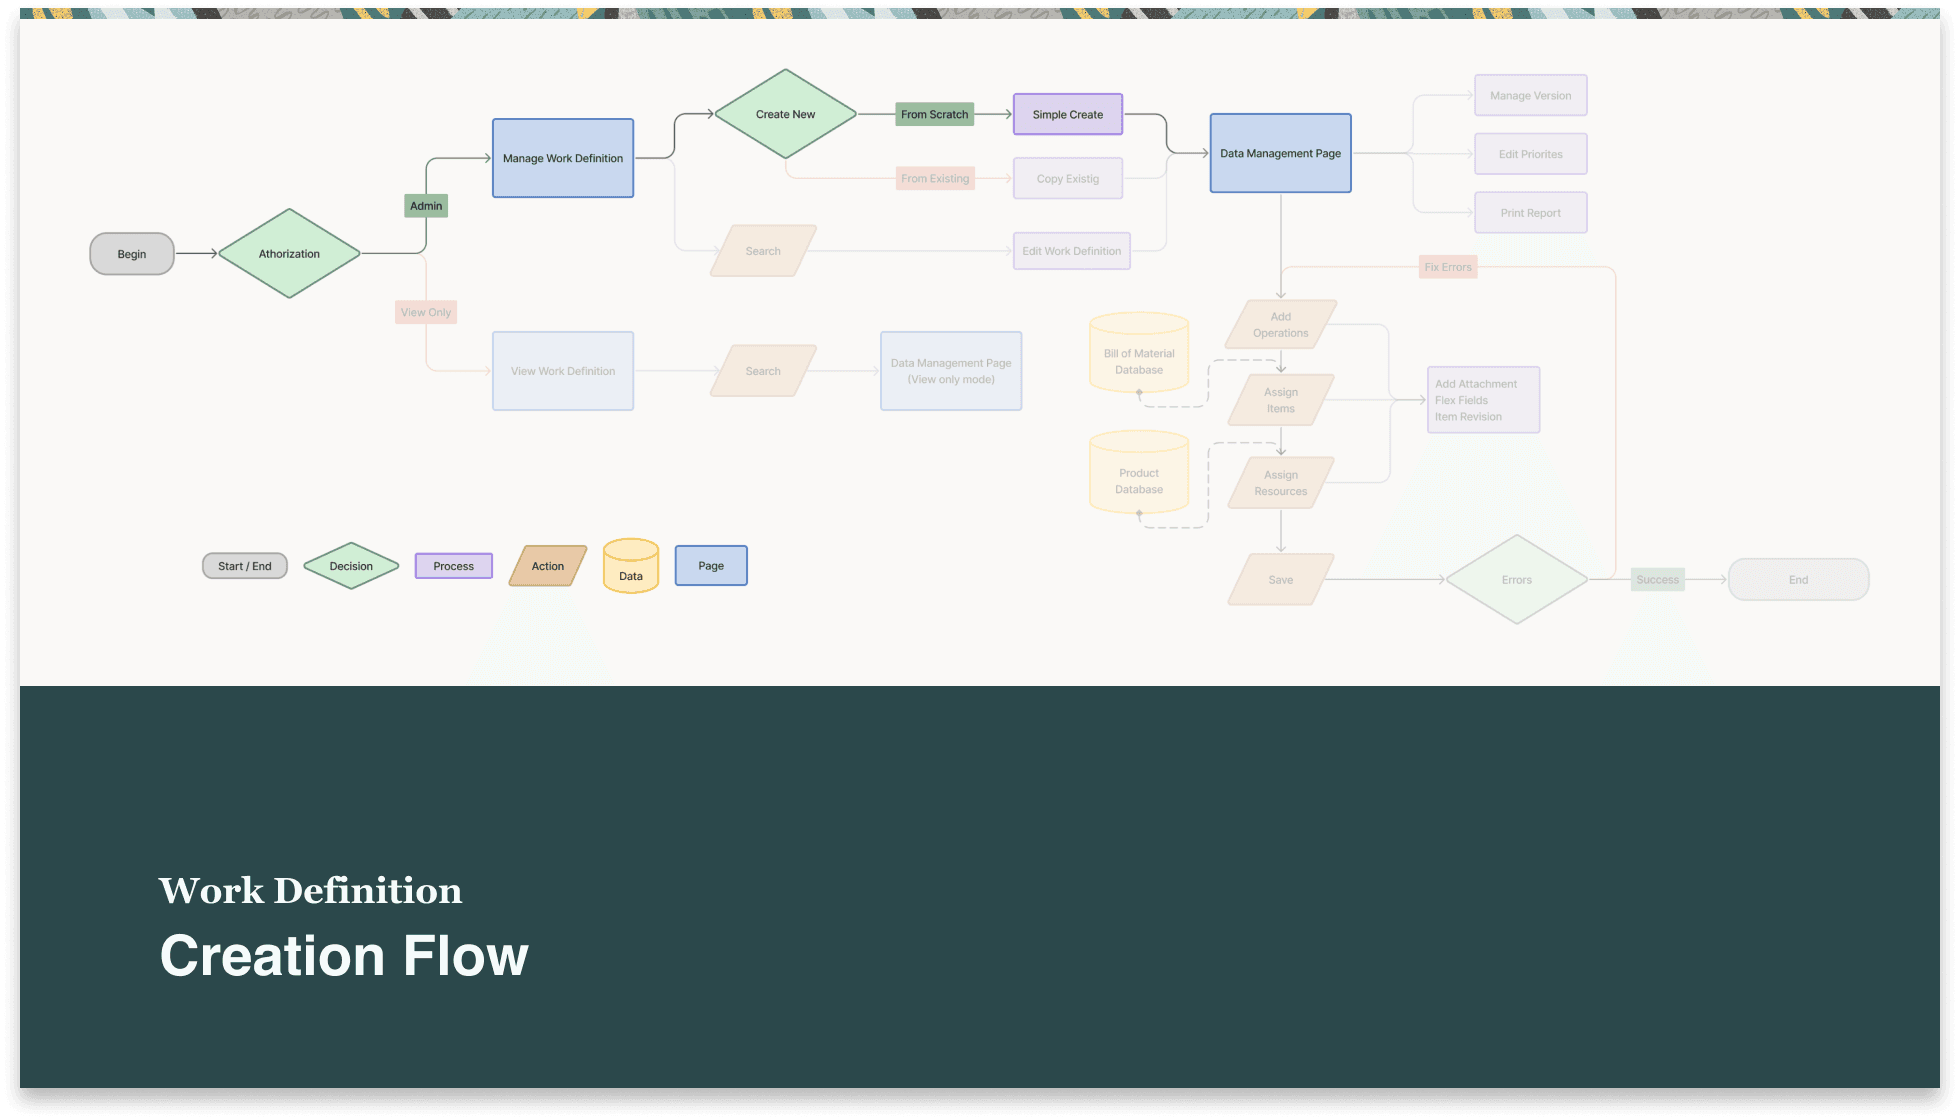Select the Manage Work Definition page box
The image size is (1960, 1120).
(x=563, y=158)
